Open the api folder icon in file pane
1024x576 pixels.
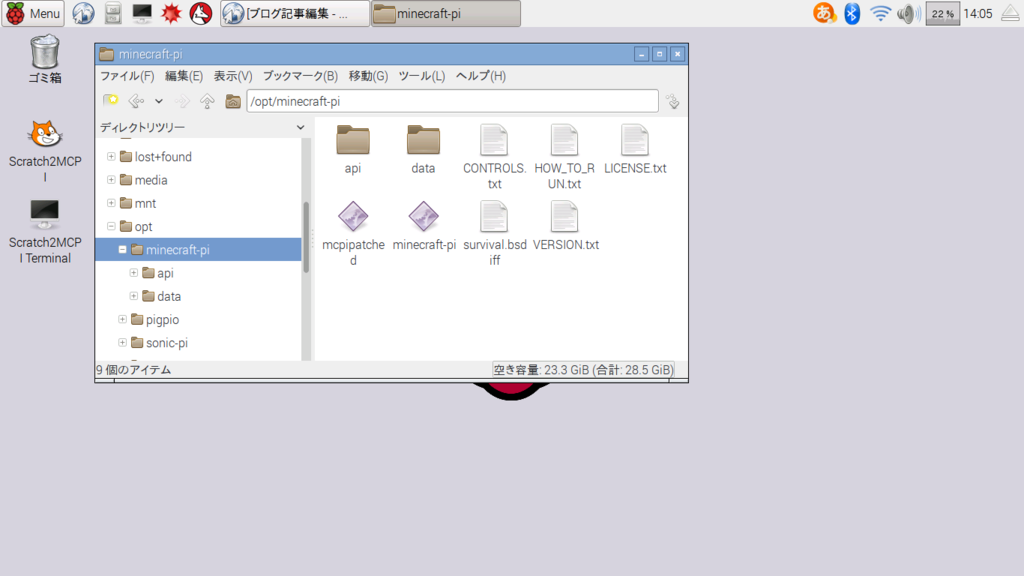click(x=353, y=140)
